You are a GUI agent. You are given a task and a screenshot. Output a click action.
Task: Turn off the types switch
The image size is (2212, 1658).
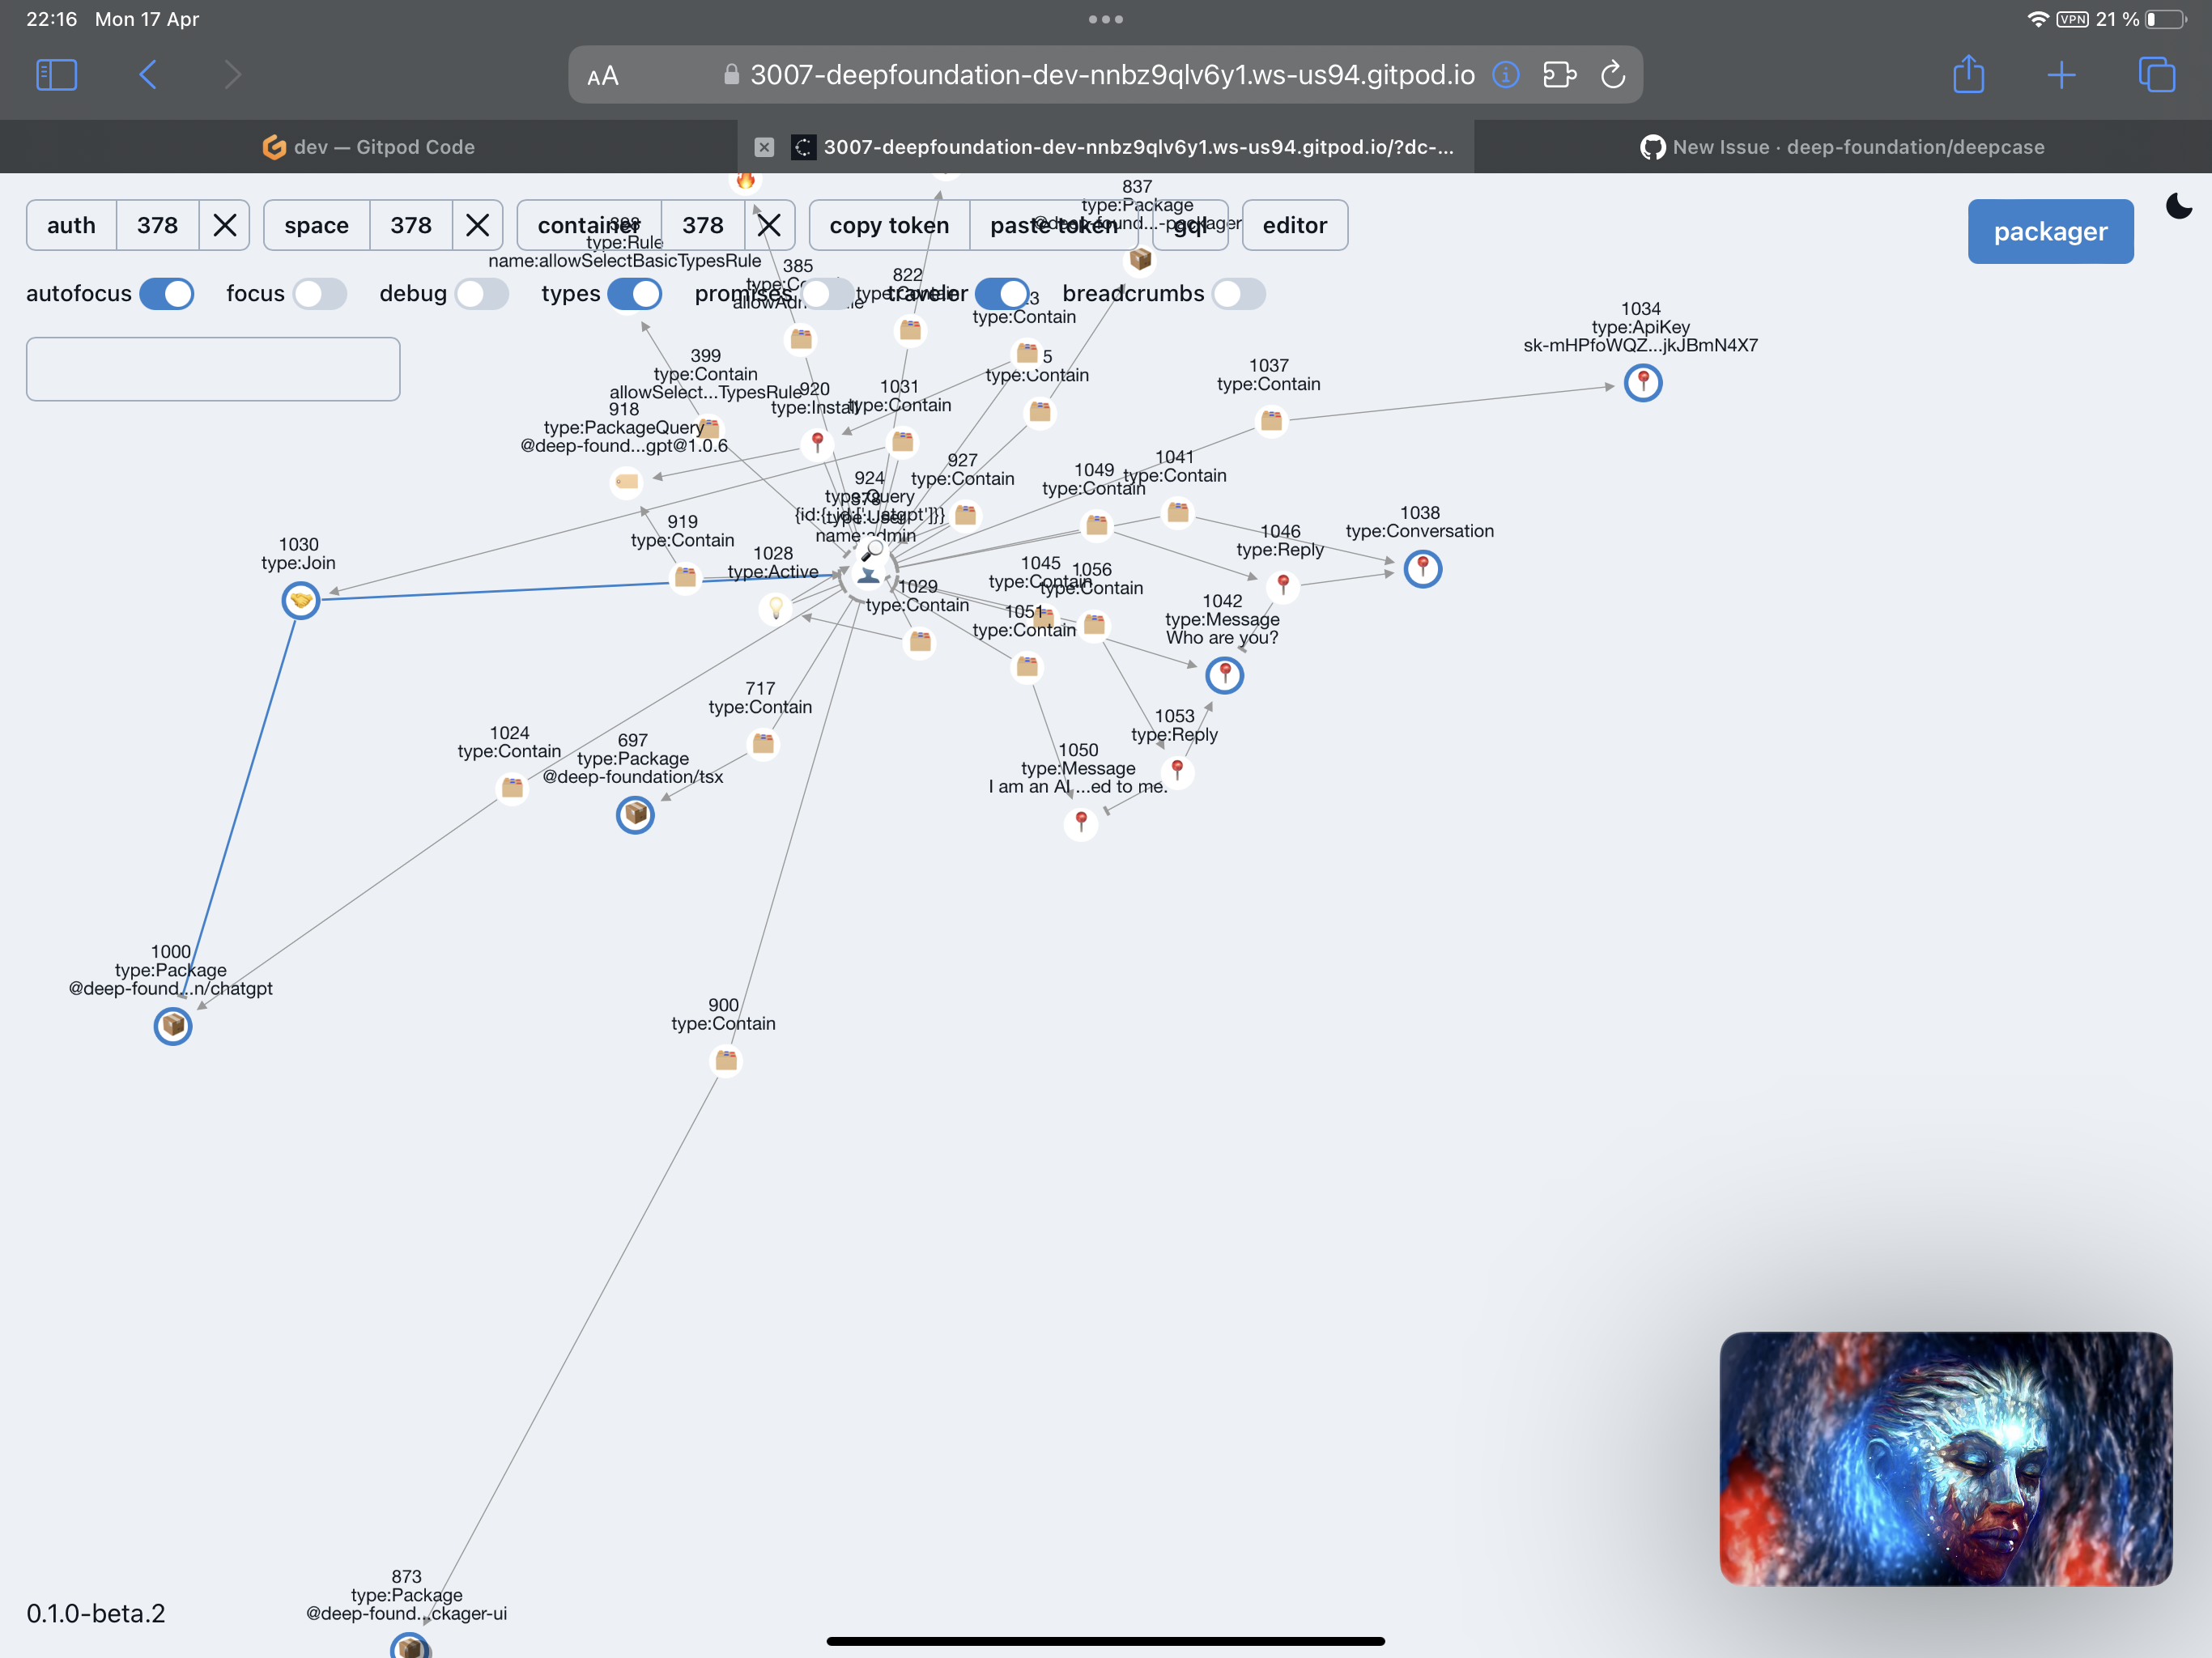pos(634,294)
